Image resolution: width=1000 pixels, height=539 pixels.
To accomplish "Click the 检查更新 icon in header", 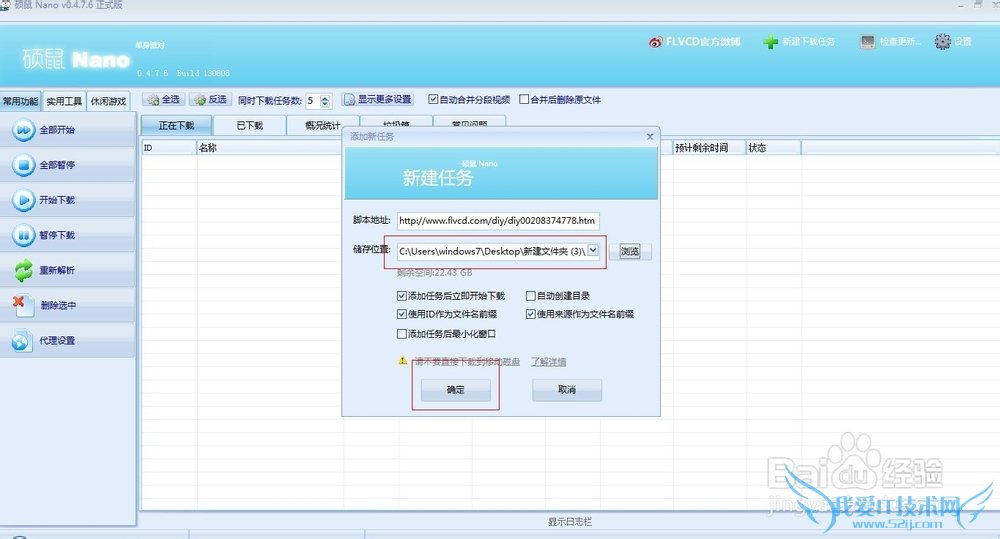I will point(867,42).
